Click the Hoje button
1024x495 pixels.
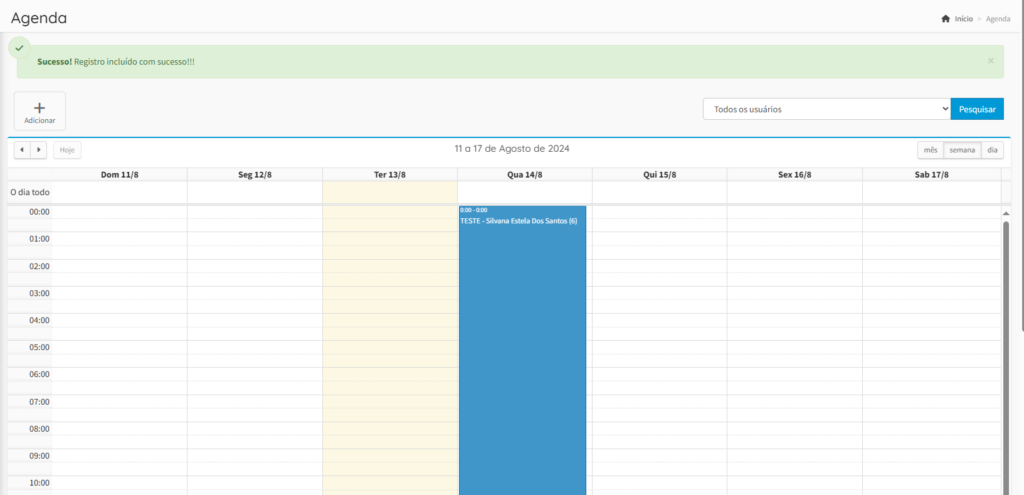pos(67,150)
